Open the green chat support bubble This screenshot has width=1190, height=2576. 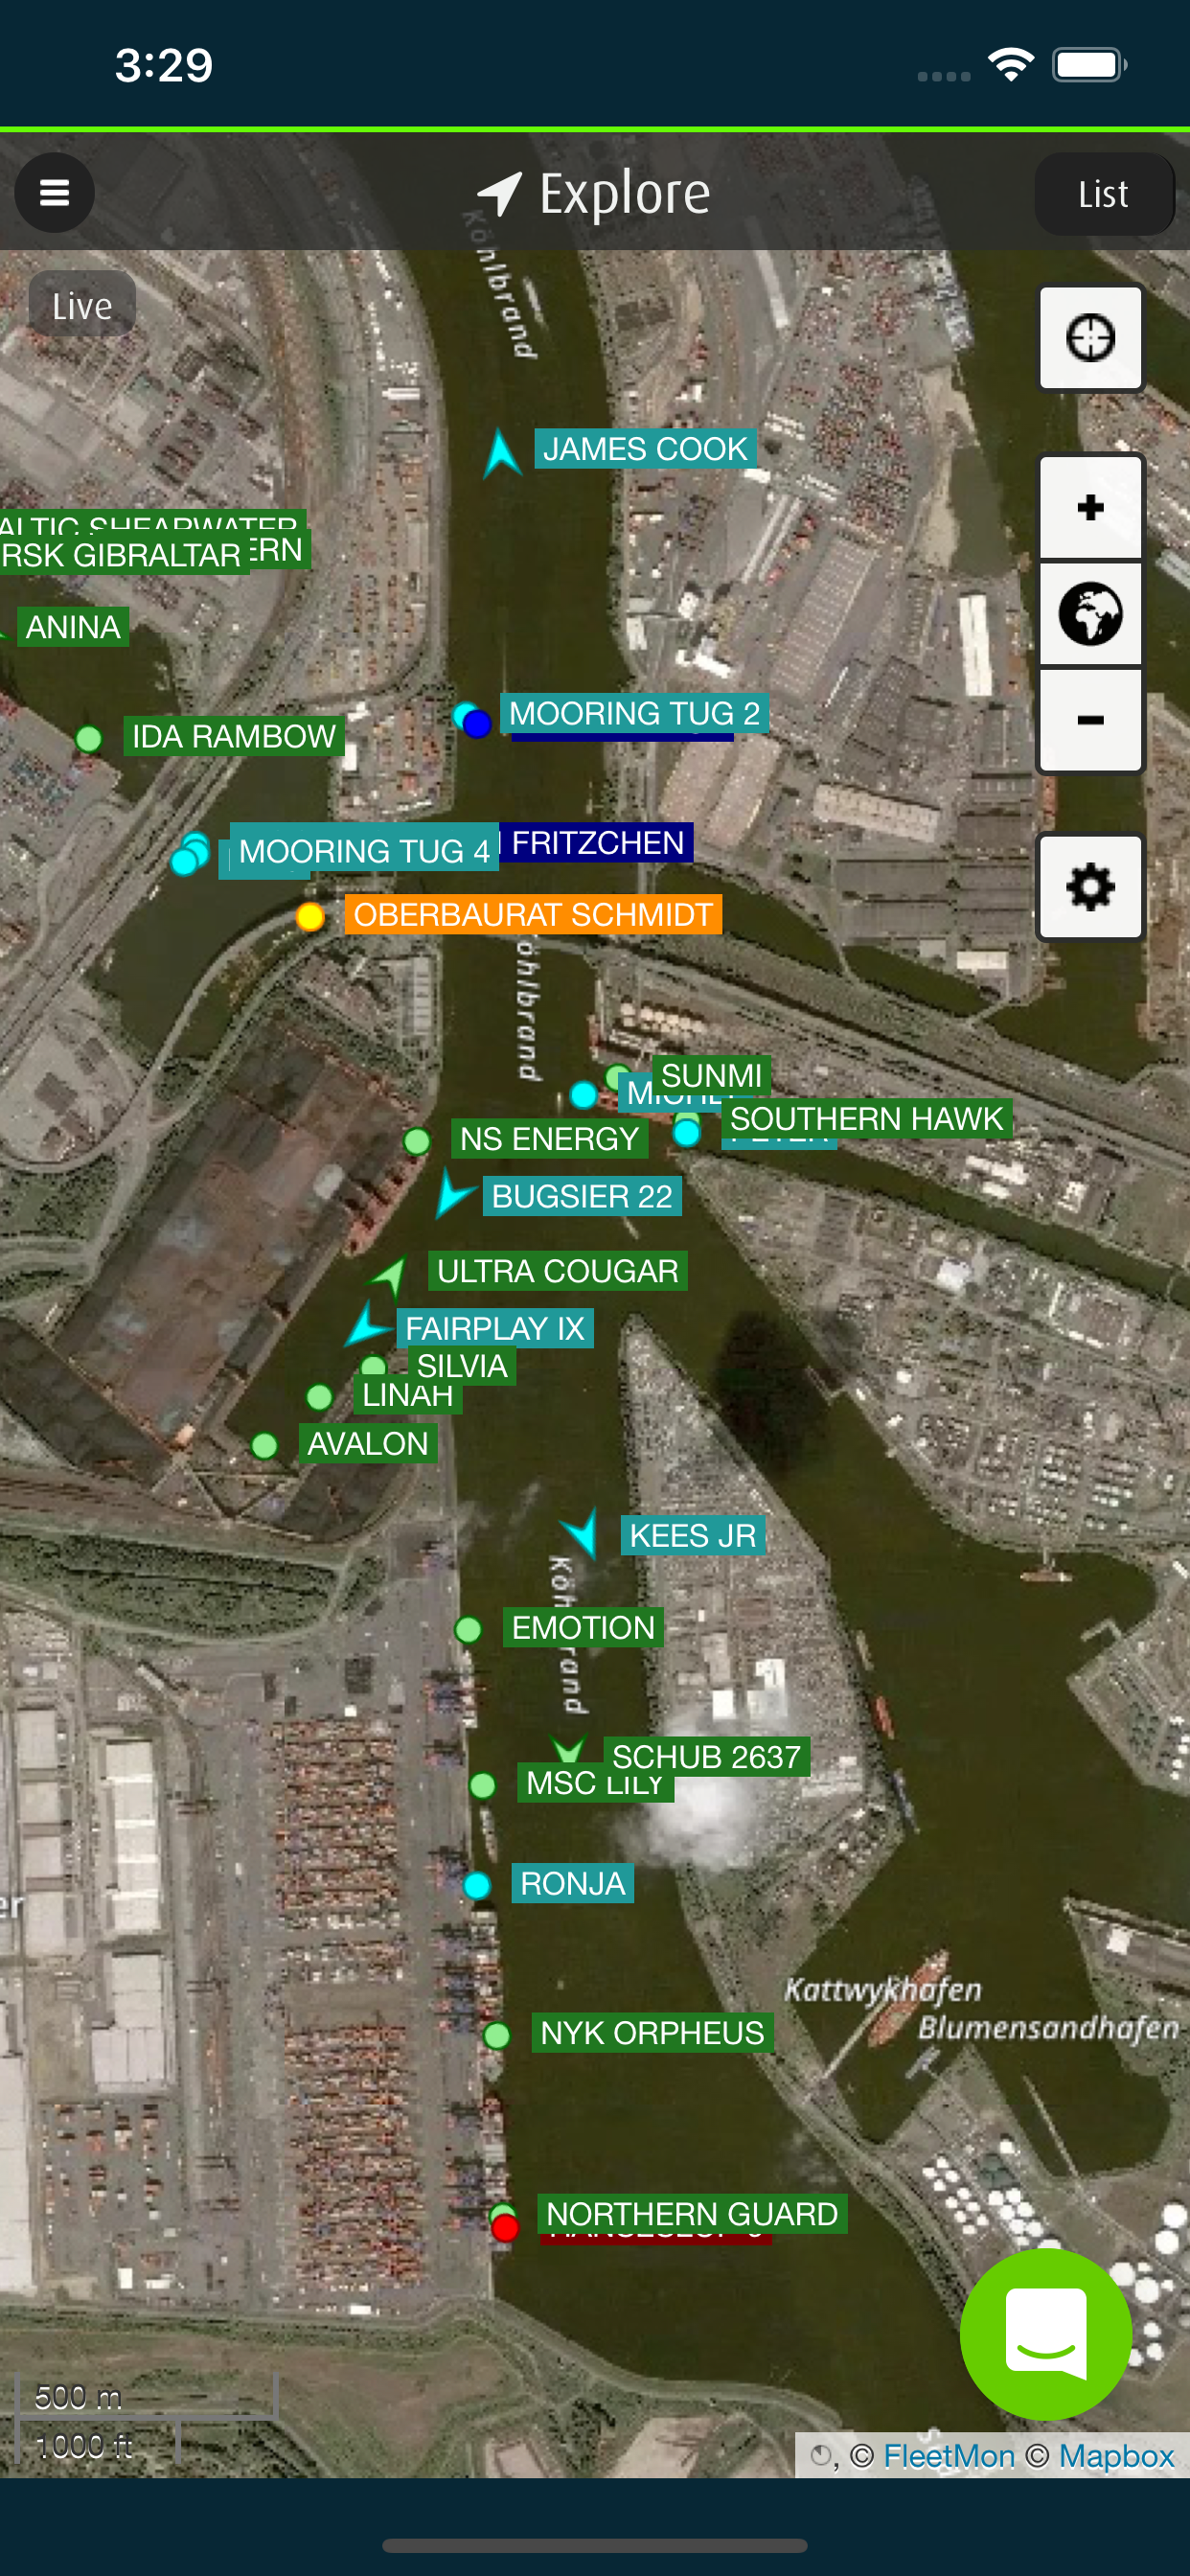tap(1046, 2334)
